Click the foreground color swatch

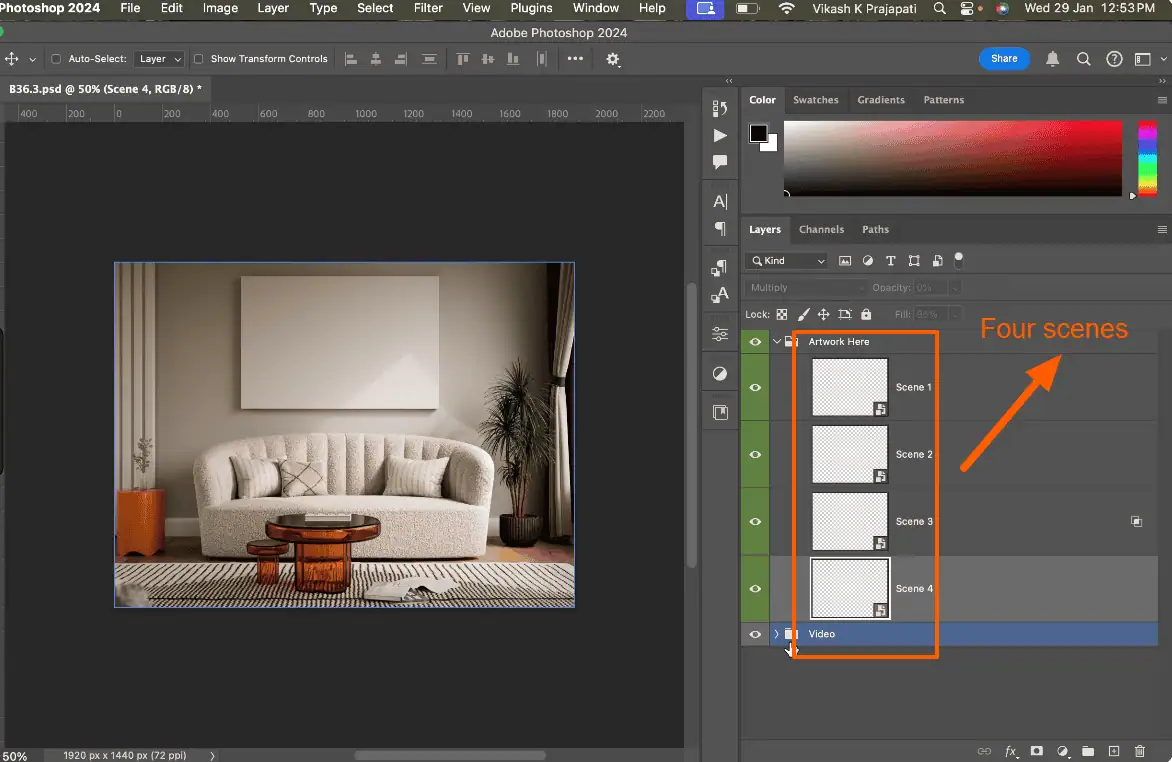[x=758, y=133]
